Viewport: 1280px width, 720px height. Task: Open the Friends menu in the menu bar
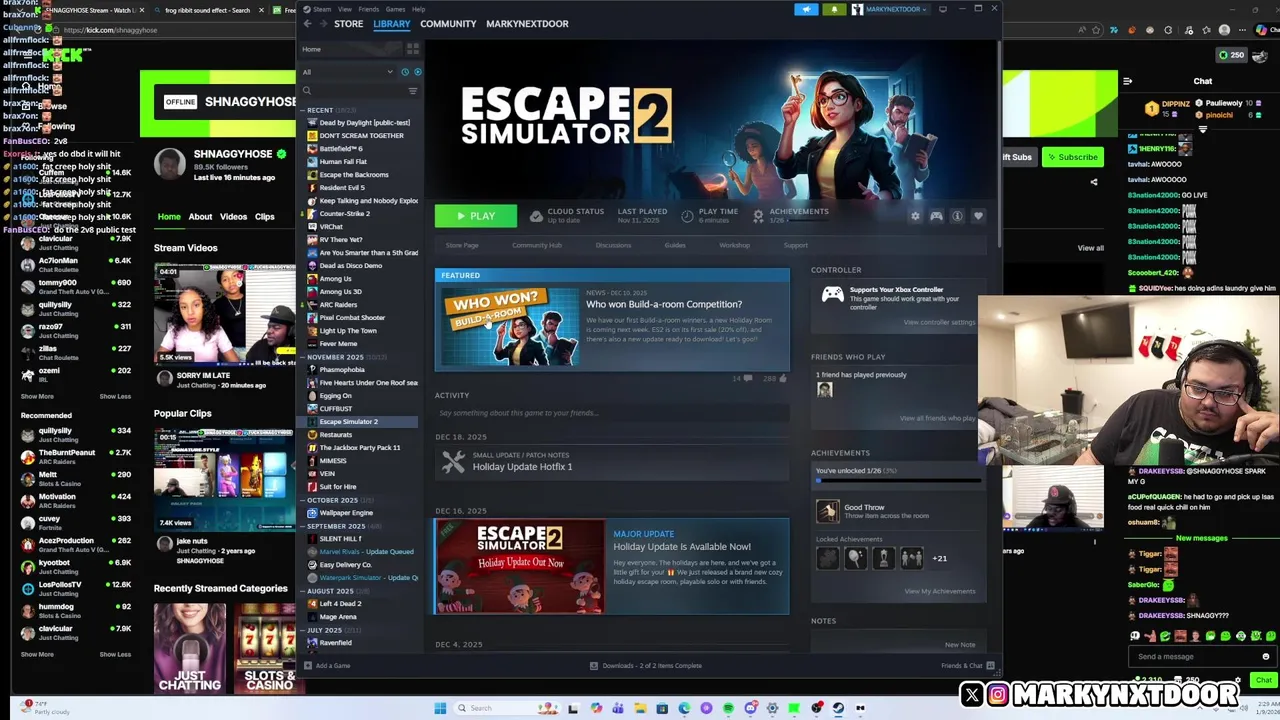coord(369,9)
